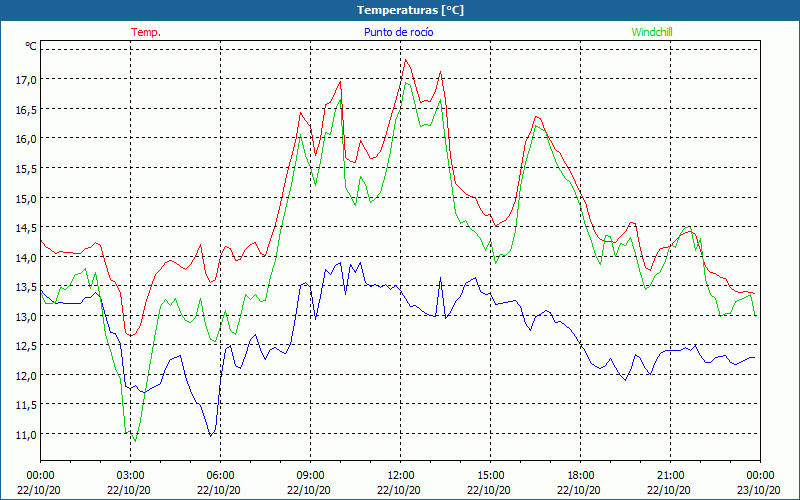
Task: Click the 03:00 time axis label
Action: tap(131, 476)
